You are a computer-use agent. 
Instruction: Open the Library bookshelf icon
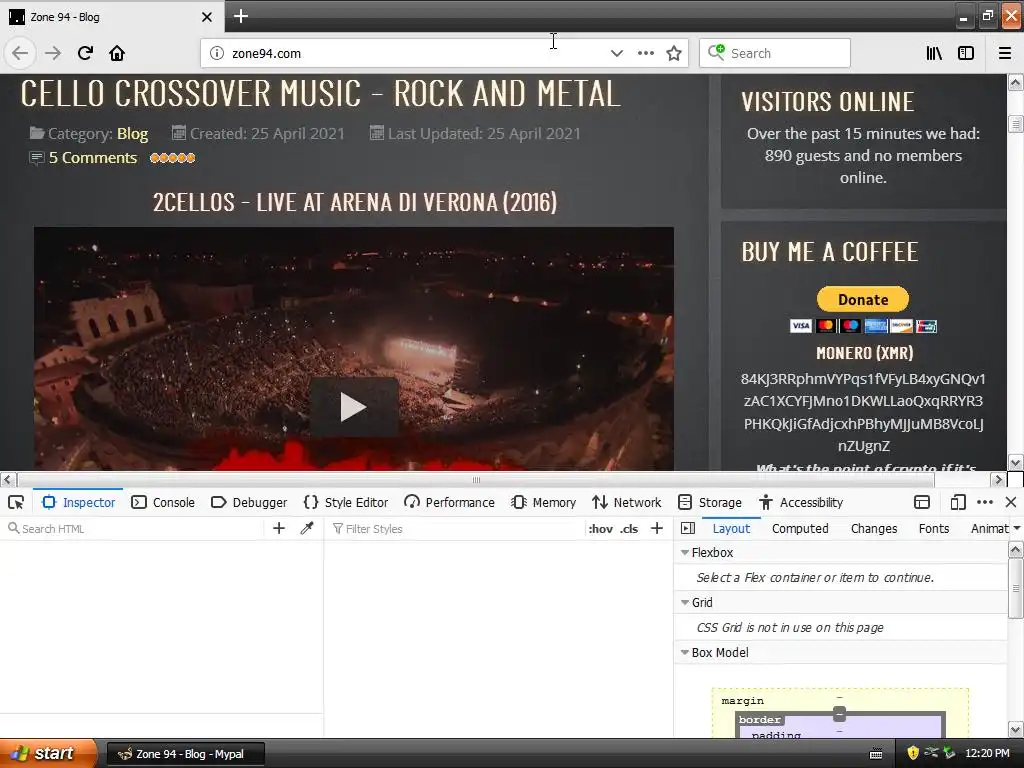(935, 53)
